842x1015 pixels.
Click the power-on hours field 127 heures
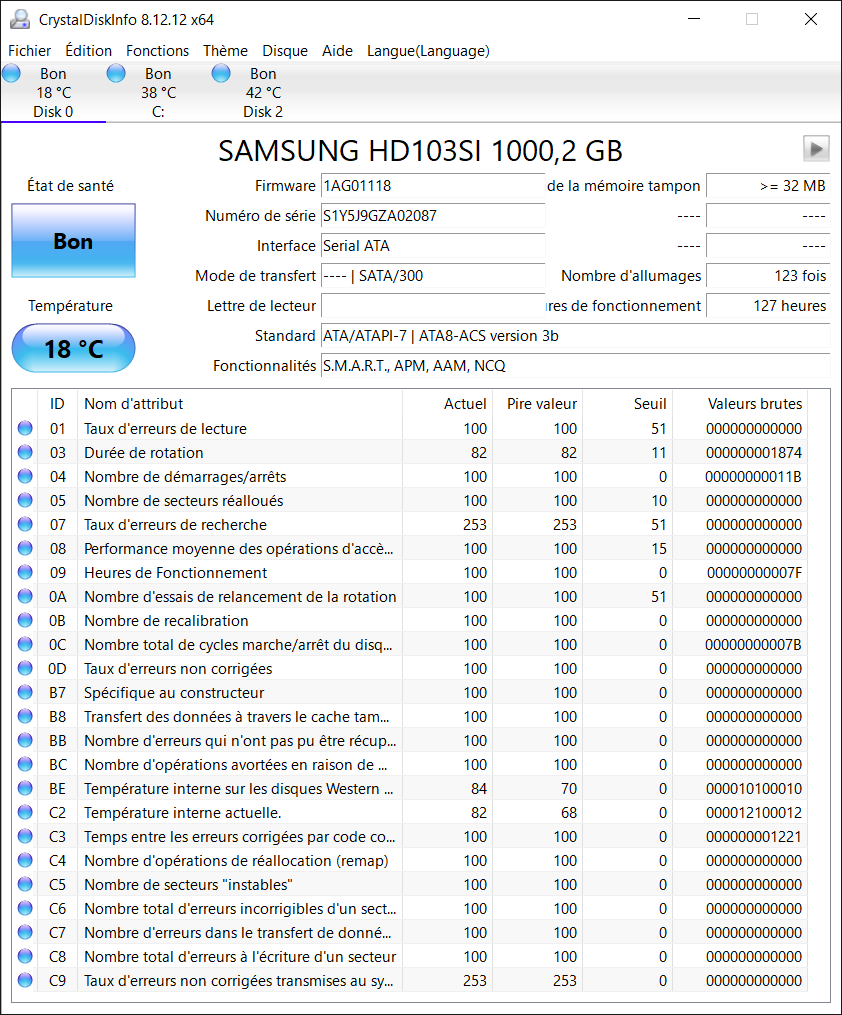coord(768,306)
